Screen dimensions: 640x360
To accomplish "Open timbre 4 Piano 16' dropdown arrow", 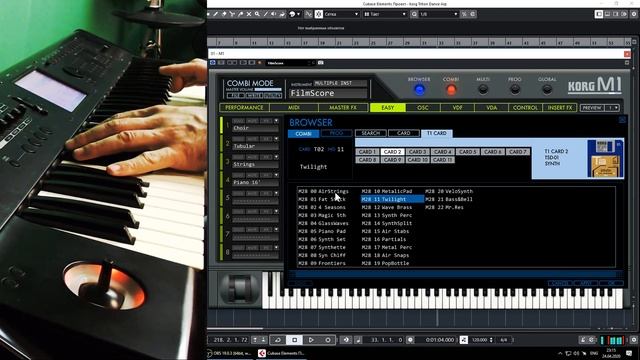I will [276, 175].
